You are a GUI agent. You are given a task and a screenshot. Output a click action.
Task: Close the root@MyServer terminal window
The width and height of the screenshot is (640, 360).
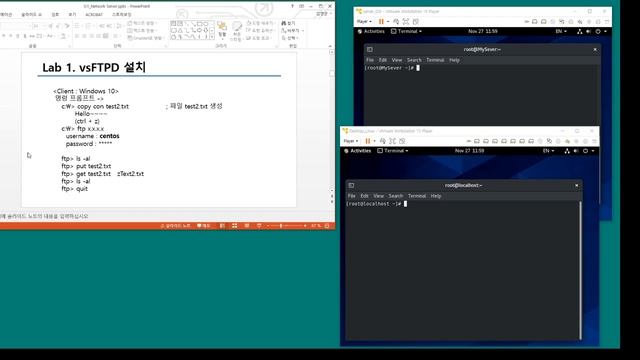point(595,49)
